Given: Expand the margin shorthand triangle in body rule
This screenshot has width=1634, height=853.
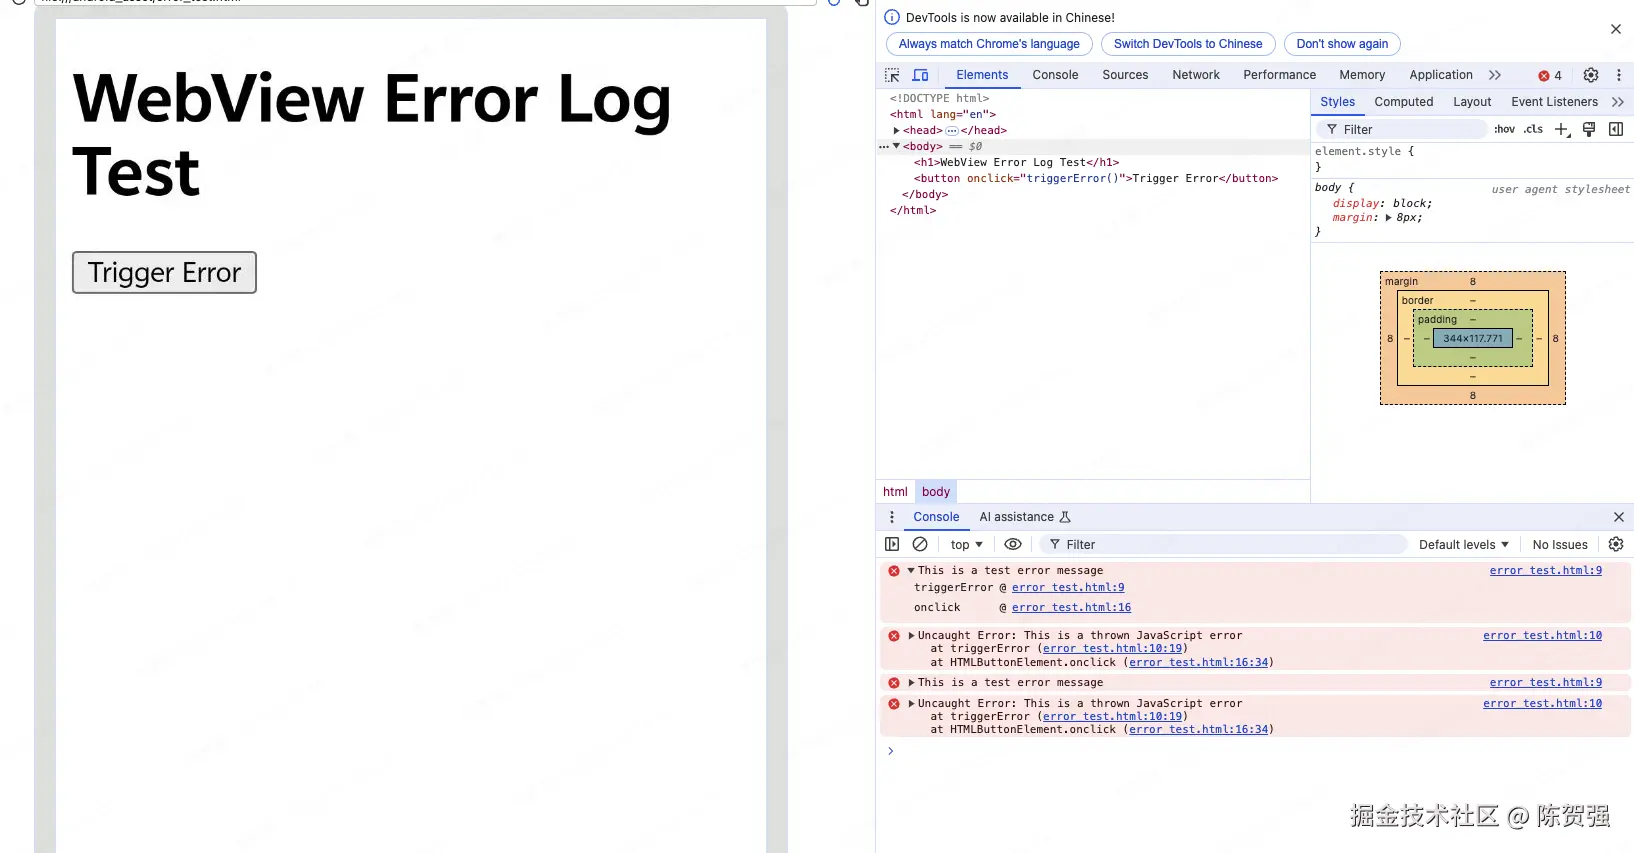Looking at the screenshot, I should pyautogui.click(x=1388, y=218).
